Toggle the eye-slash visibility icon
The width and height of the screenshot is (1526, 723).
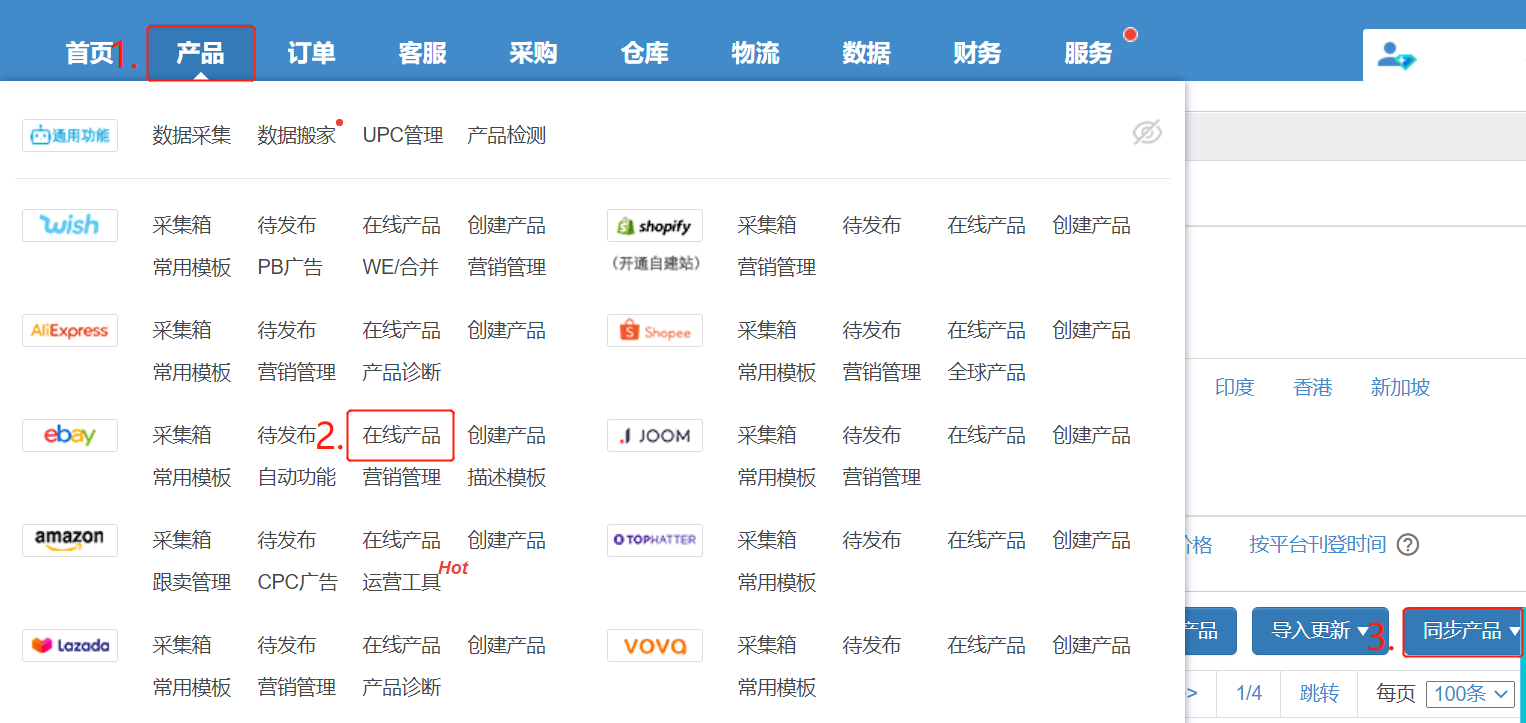click(1147, 133)
